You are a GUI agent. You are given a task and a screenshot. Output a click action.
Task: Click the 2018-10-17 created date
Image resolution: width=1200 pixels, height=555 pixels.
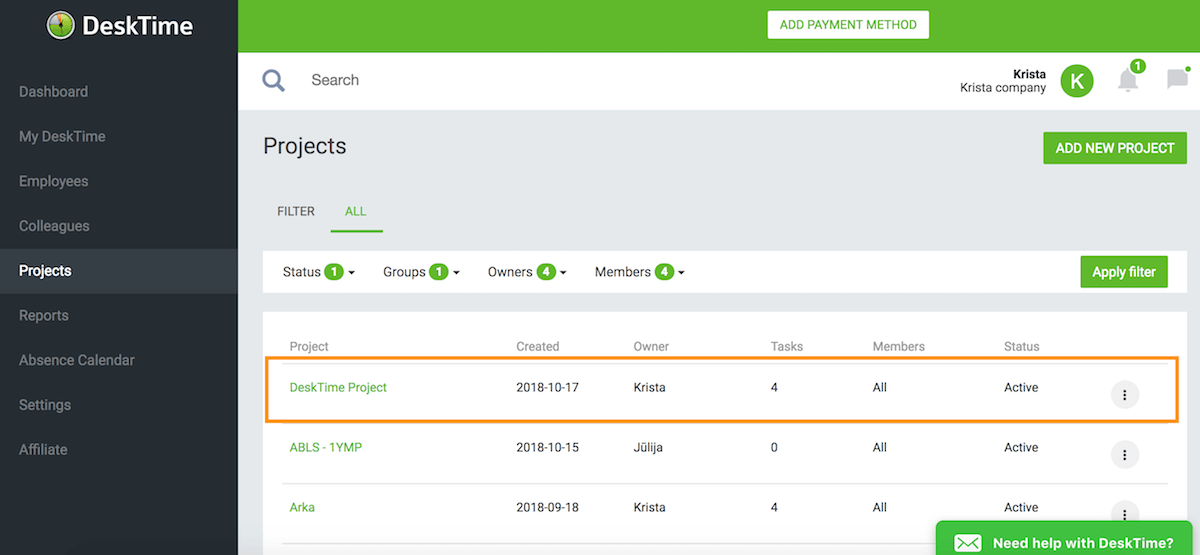pos(547,388)
